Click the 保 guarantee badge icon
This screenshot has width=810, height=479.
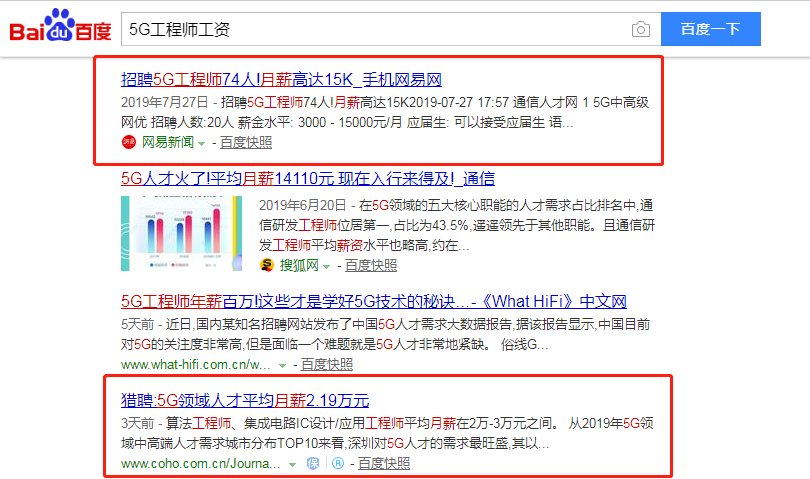[x=313, y=463]
